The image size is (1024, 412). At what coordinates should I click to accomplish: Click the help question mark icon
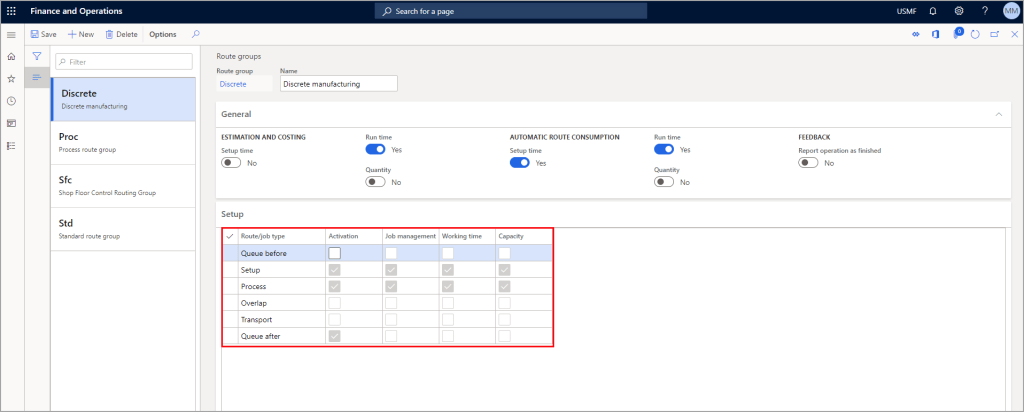[x=984, y=11]
